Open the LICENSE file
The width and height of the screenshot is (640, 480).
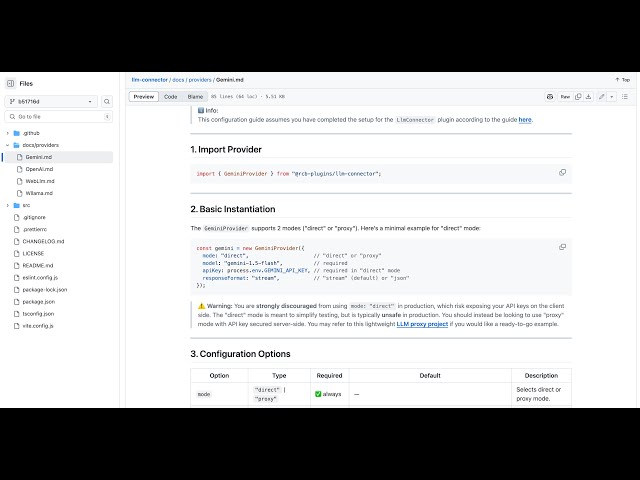33,253
